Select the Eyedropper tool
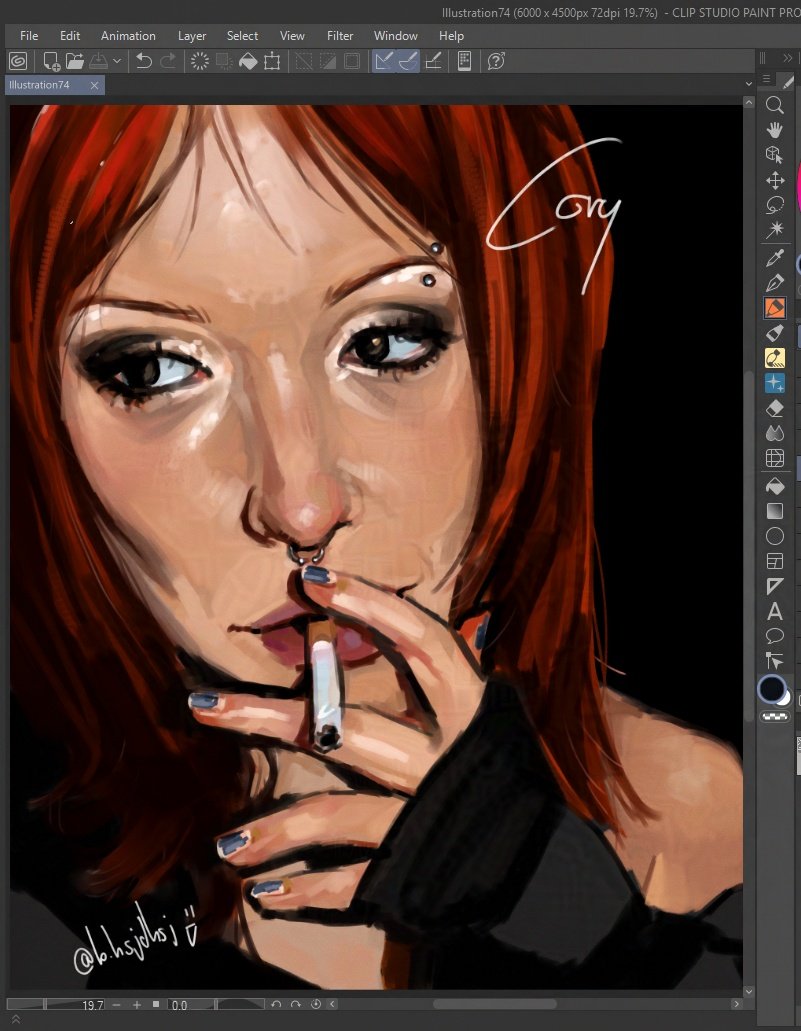 [x=775, y=258]
